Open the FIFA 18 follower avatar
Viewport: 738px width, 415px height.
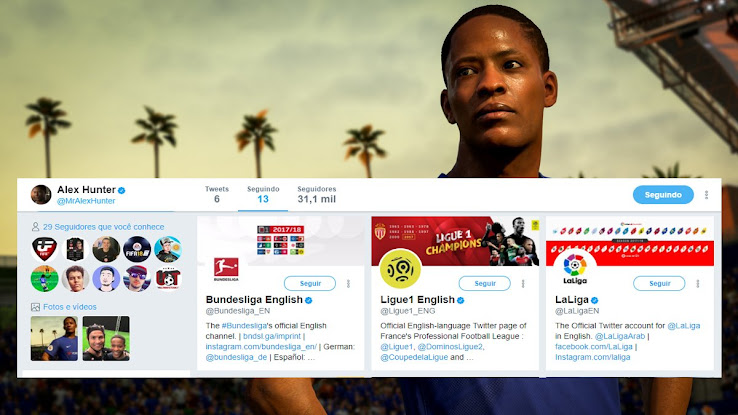click(x=137, y=249)
